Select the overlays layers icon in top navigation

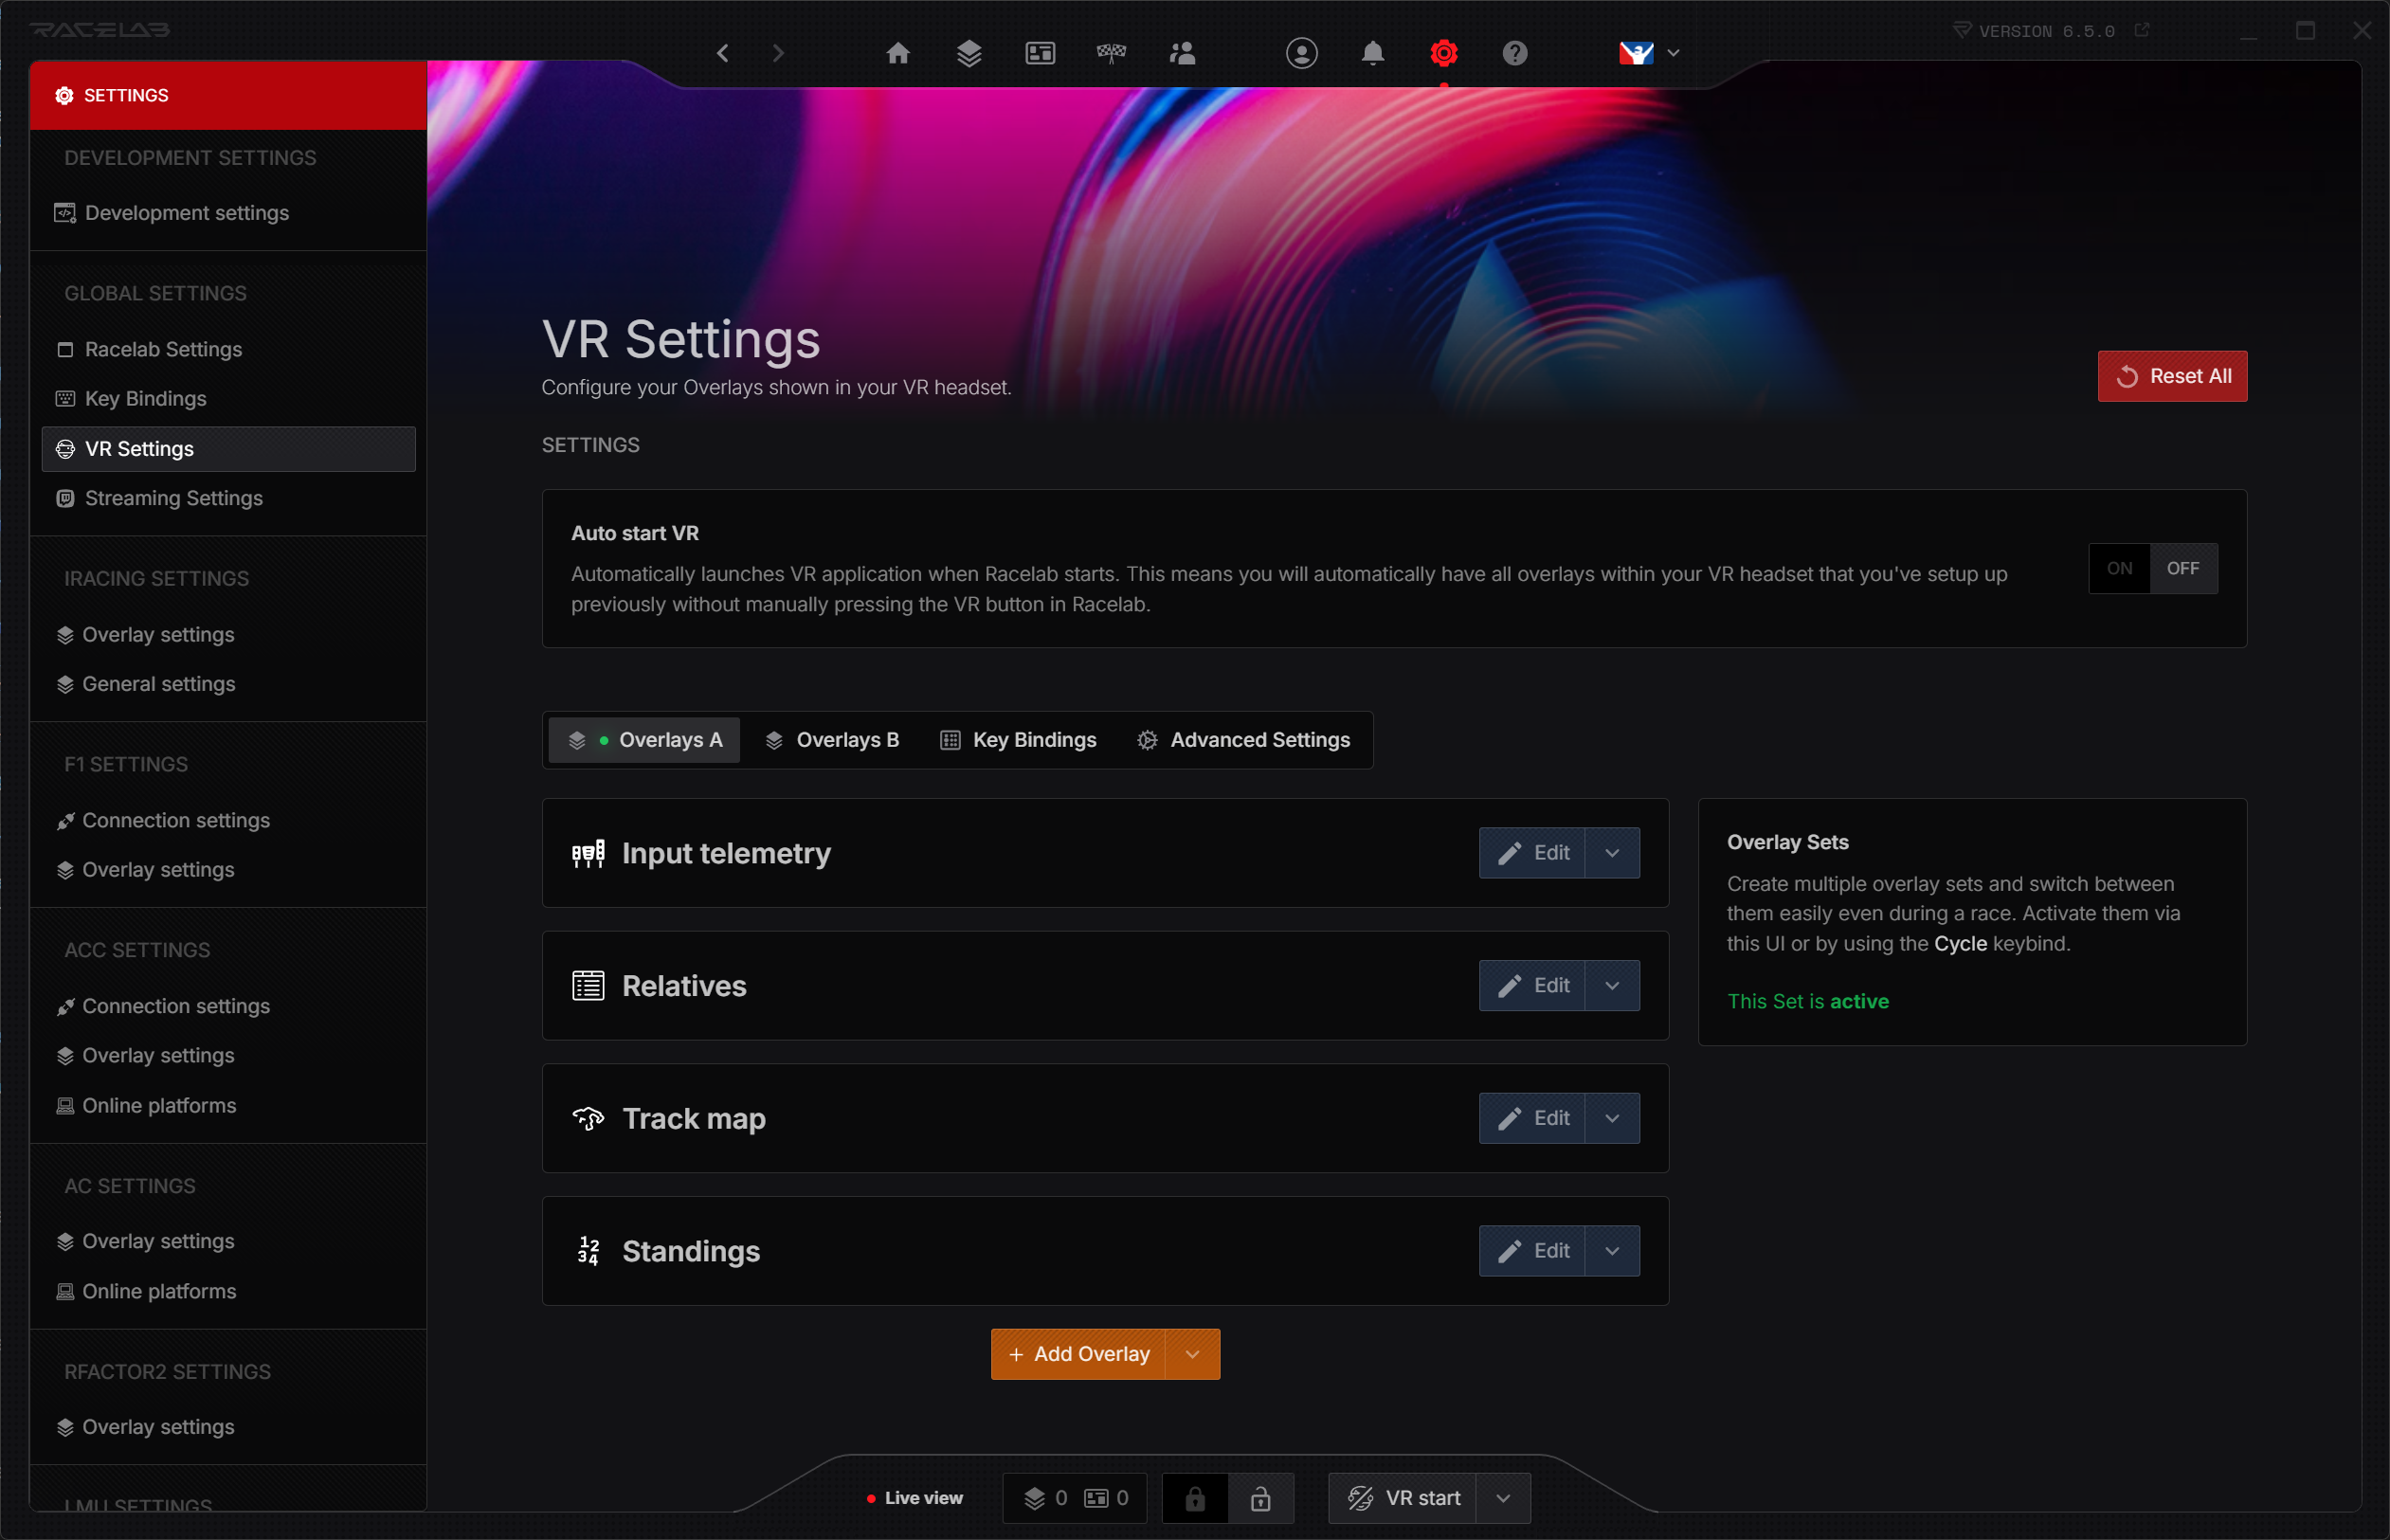[968, 53]
